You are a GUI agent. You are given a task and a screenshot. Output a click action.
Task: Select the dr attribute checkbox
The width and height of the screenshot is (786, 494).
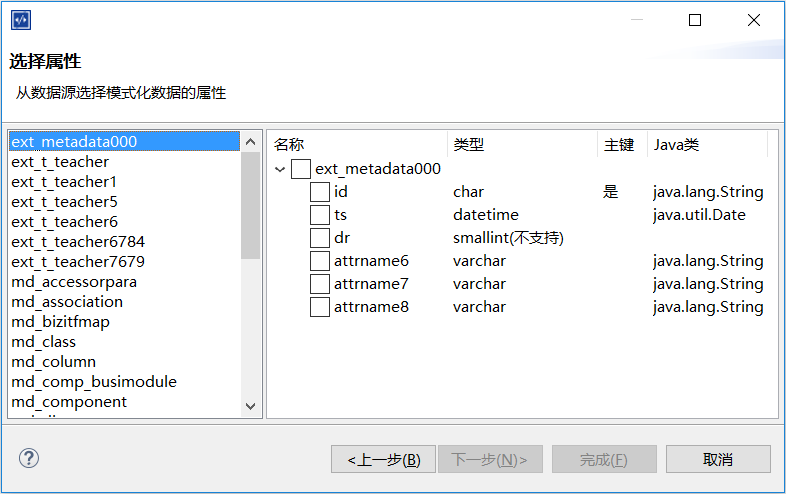click(320, 238)
